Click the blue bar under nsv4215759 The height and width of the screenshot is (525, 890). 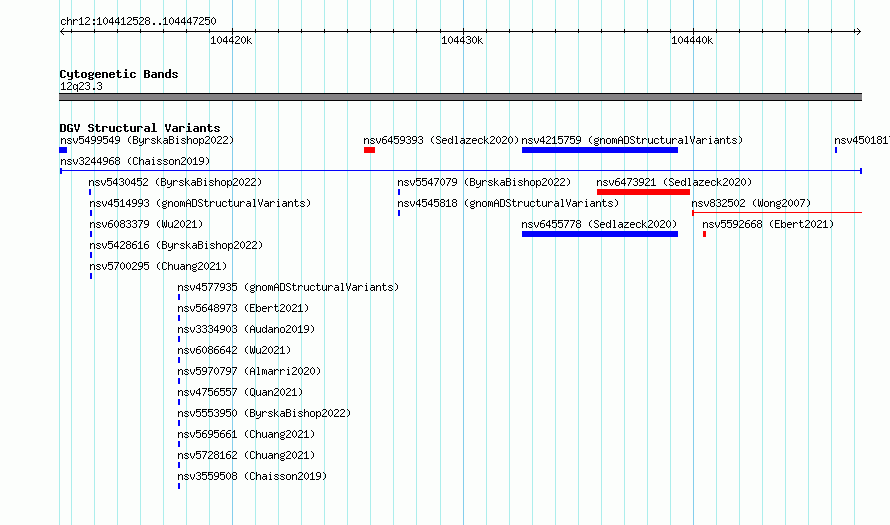click(x=600, y=150)
